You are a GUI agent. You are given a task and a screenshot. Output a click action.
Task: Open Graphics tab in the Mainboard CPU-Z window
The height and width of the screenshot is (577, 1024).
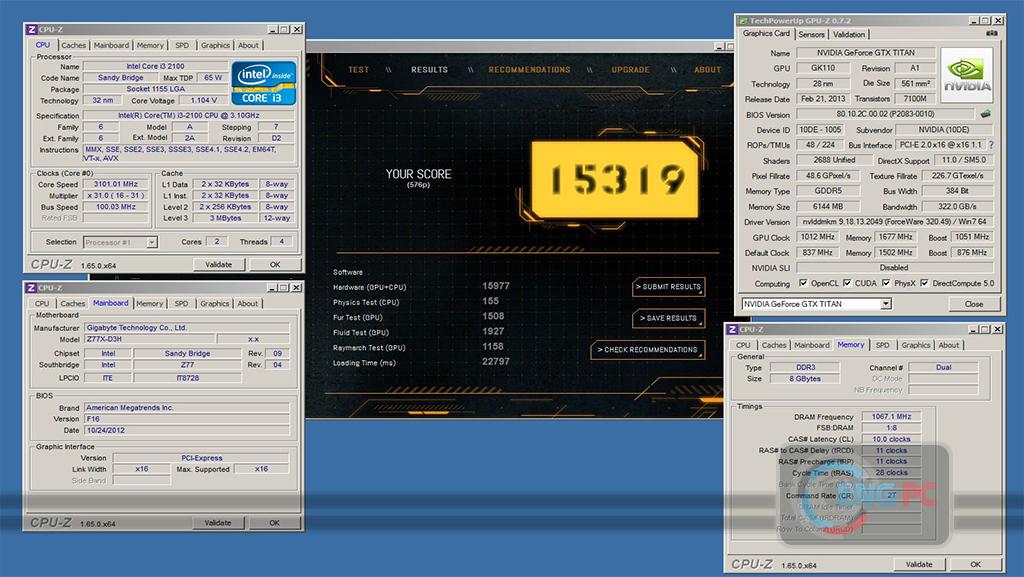[214, 304]
